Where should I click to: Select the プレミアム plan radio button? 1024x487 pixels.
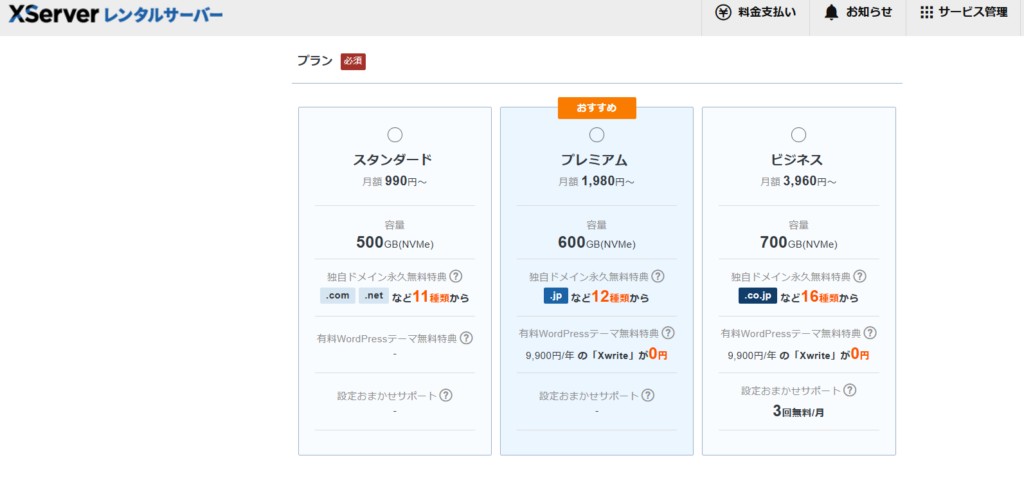[x=597, y=135]
